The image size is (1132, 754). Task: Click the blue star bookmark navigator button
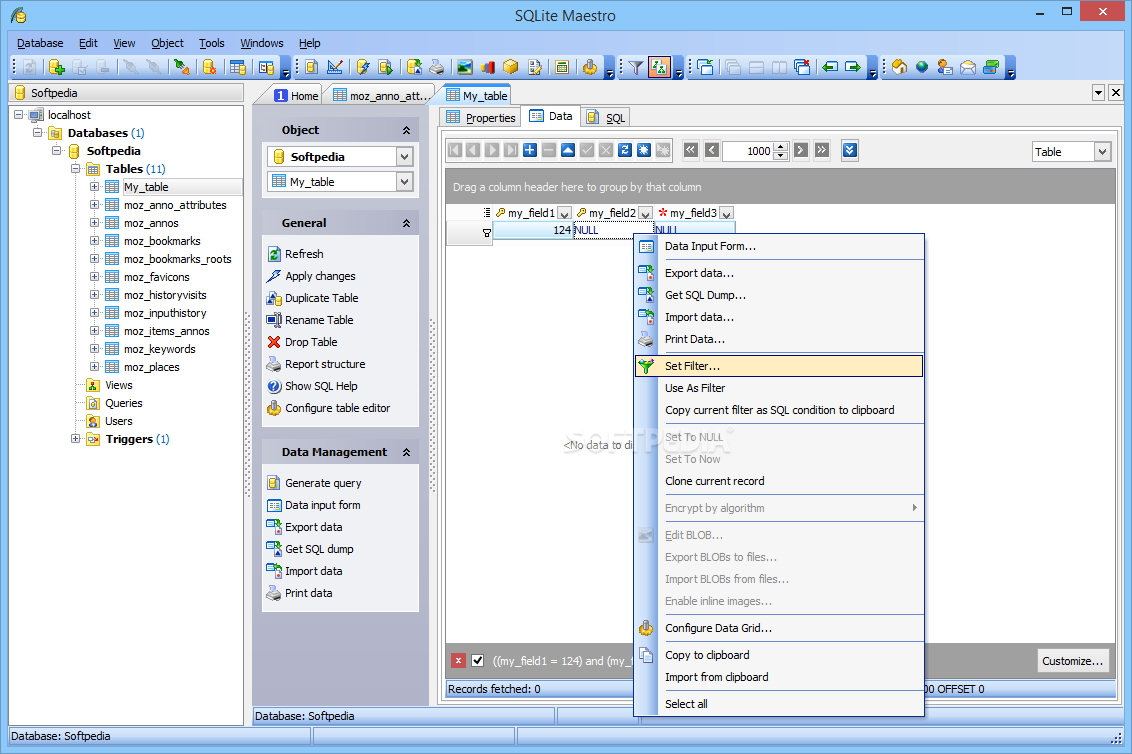(643, 150)
